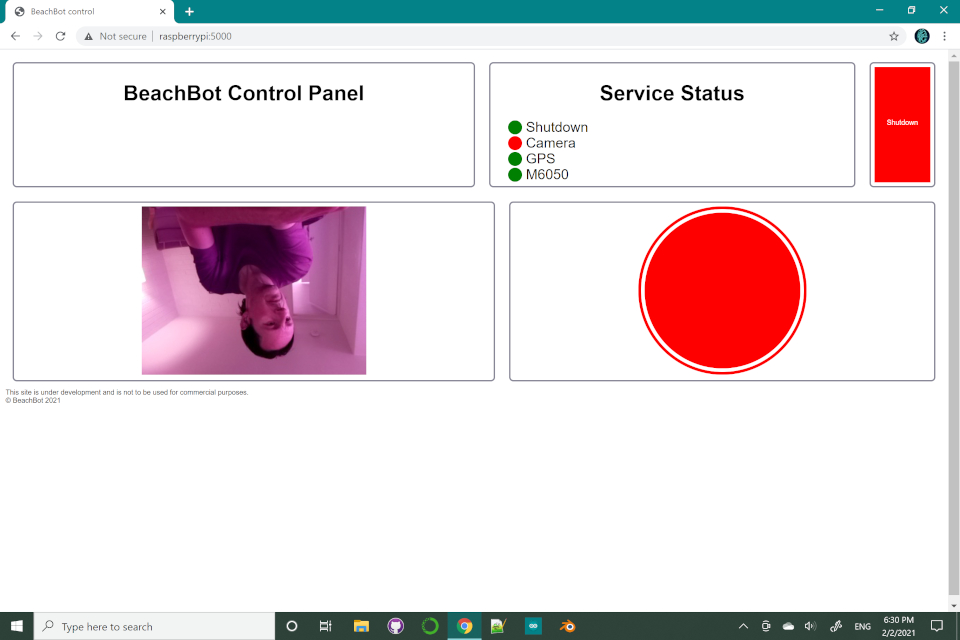Click the green Shutdown service status dot

point(515,127)
